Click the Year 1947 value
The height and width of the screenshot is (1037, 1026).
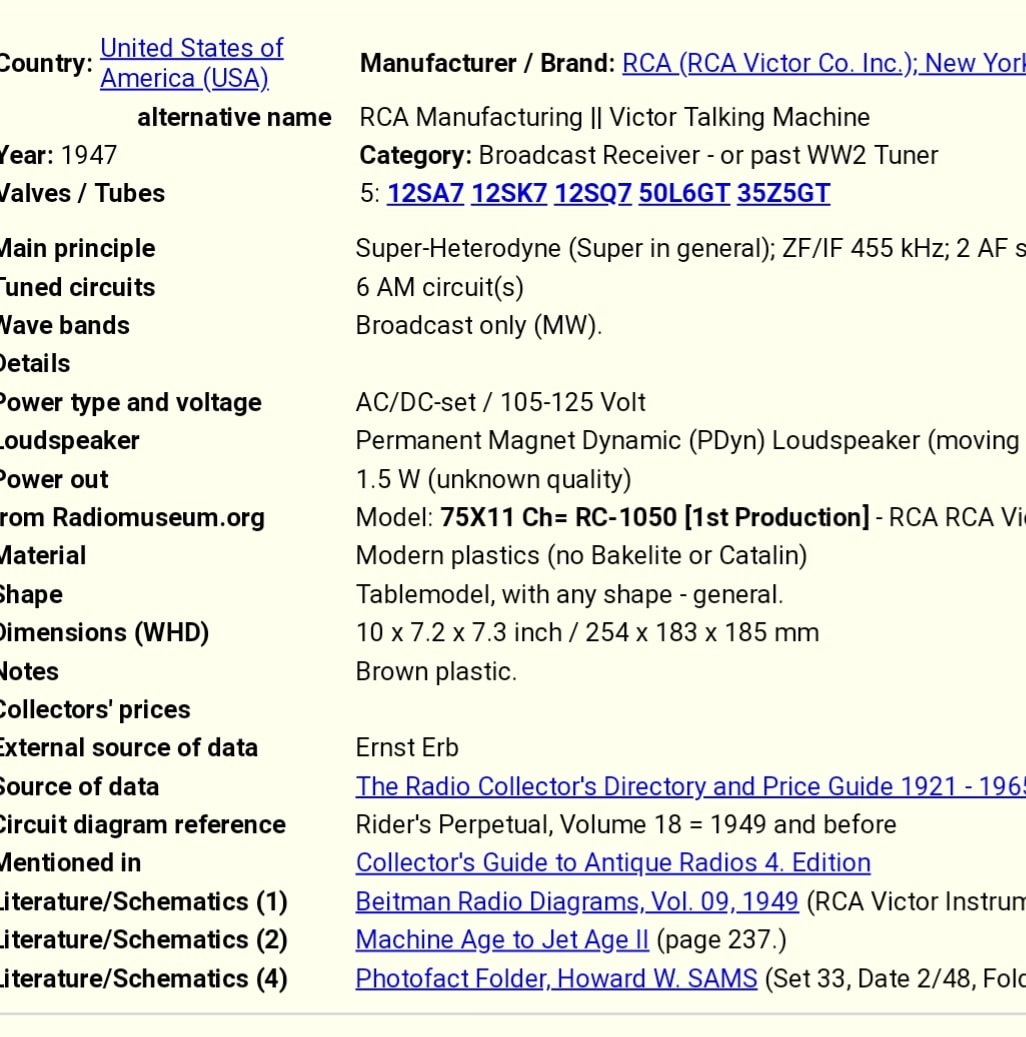[x=89, y=155]
